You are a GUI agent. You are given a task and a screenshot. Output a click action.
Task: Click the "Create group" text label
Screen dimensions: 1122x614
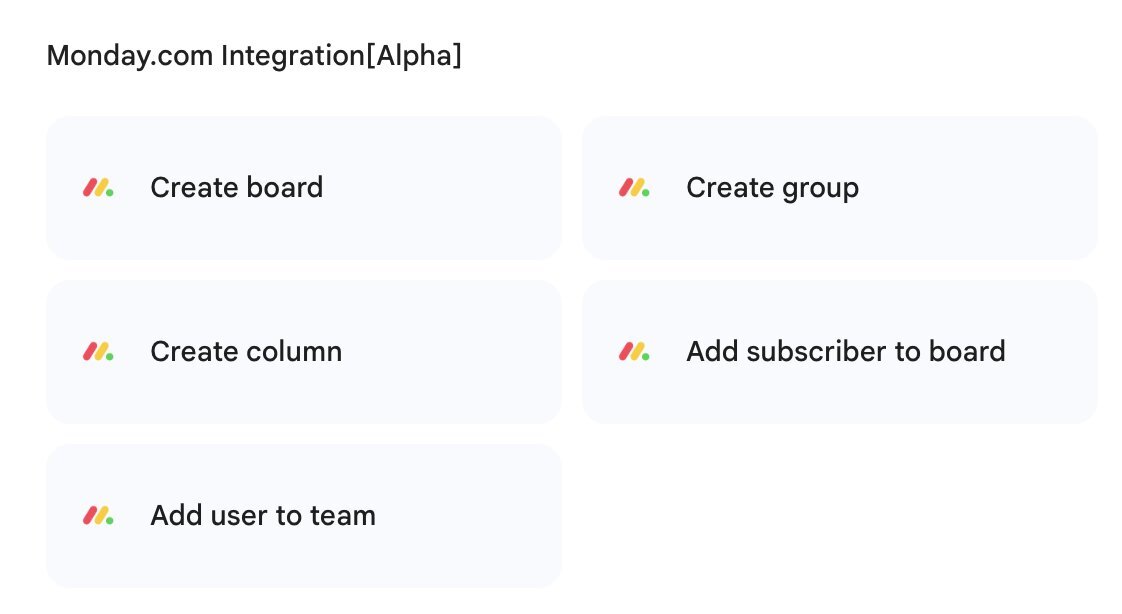tap(772, 188)
